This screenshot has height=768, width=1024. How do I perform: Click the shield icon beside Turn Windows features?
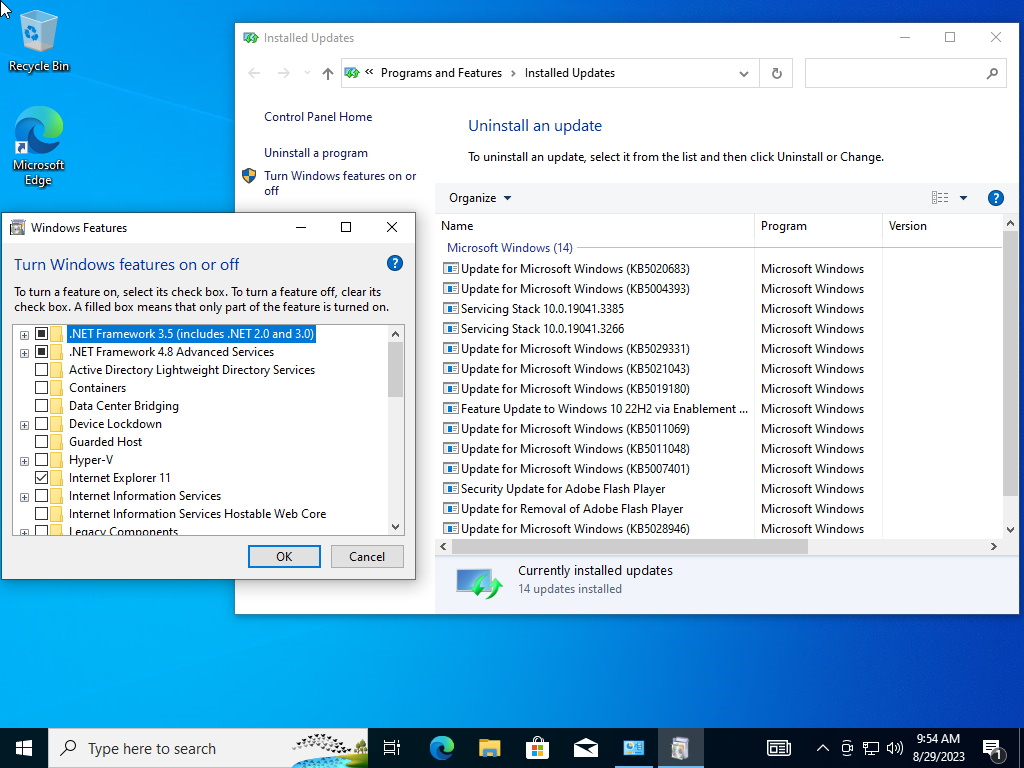coord(249,176)
